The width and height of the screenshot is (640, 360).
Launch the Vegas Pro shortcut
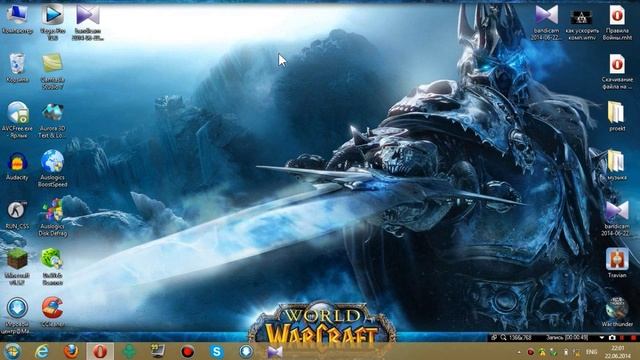click(53, 21)
